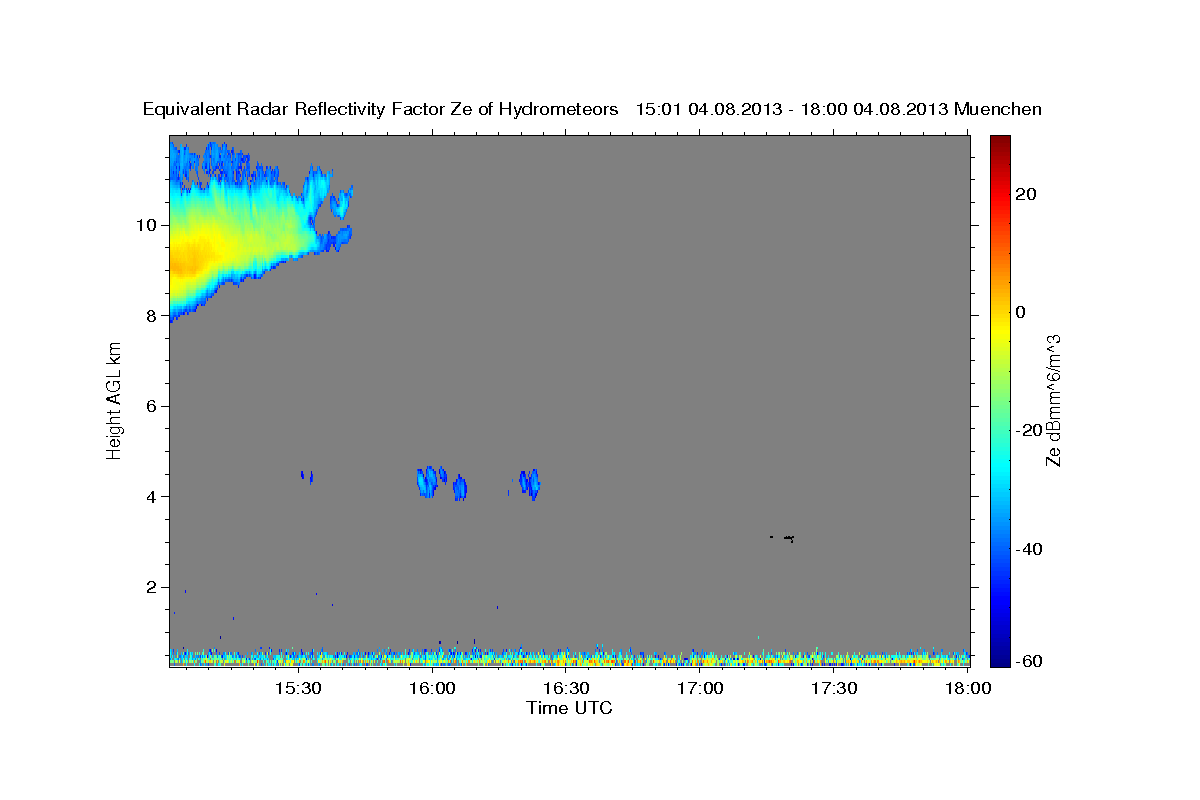
Task: Click the height tick label '10'
Action: tap(147, 225)
